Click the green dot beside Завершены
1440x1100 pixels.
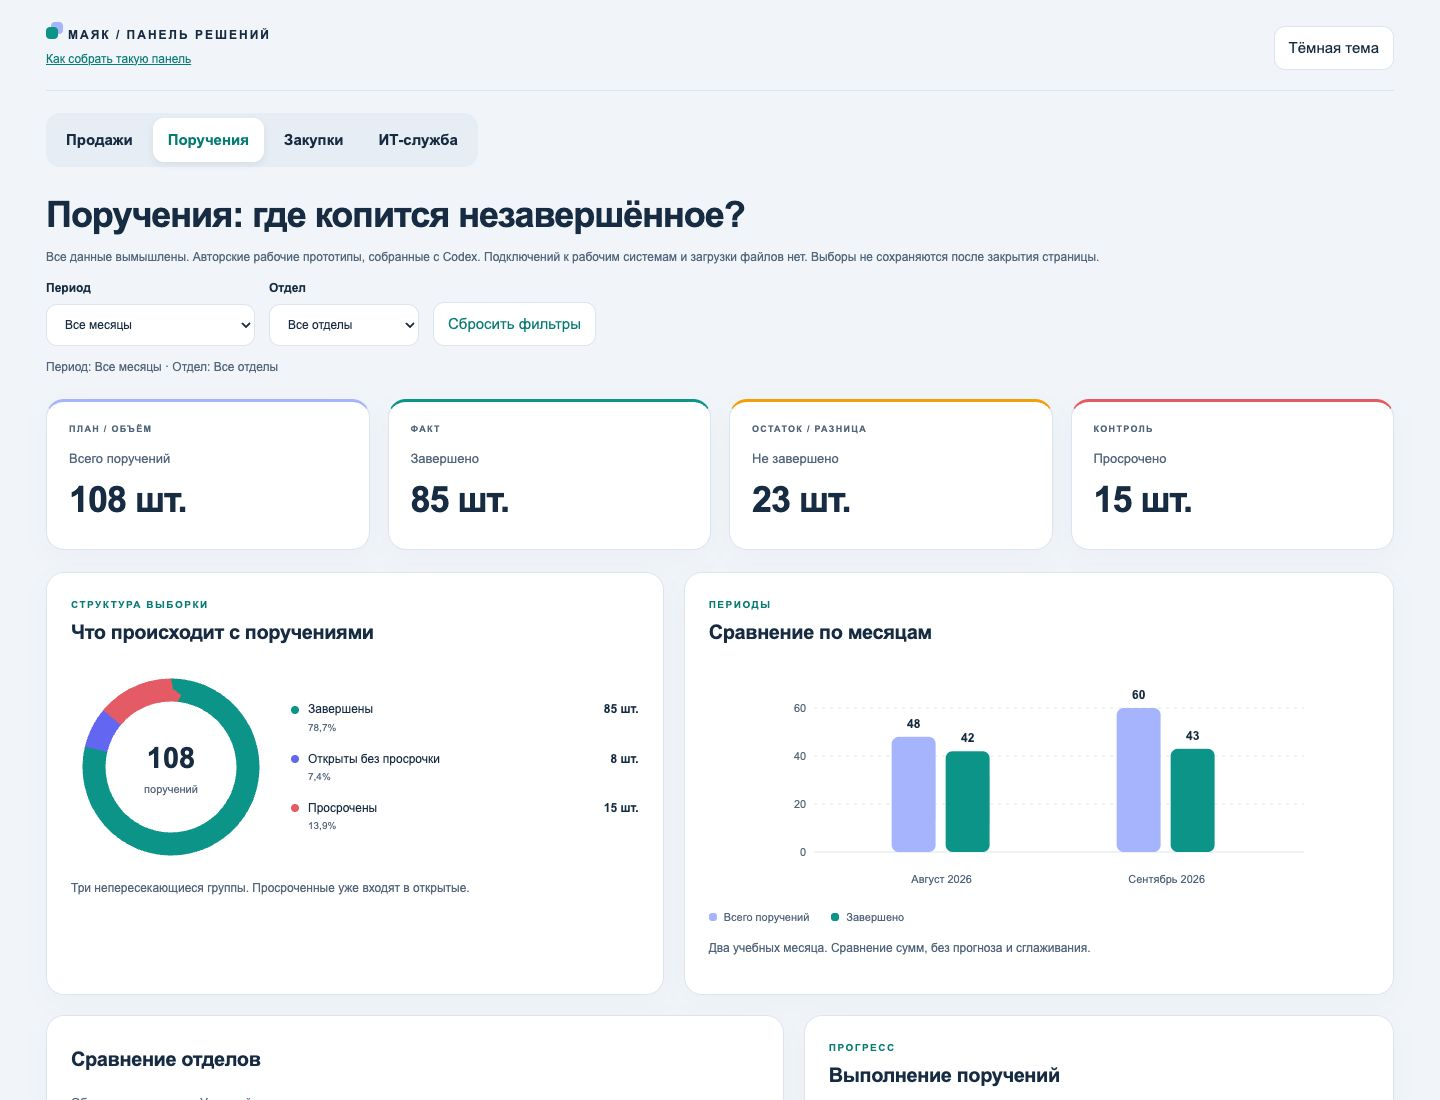click(x=295, y=710)
